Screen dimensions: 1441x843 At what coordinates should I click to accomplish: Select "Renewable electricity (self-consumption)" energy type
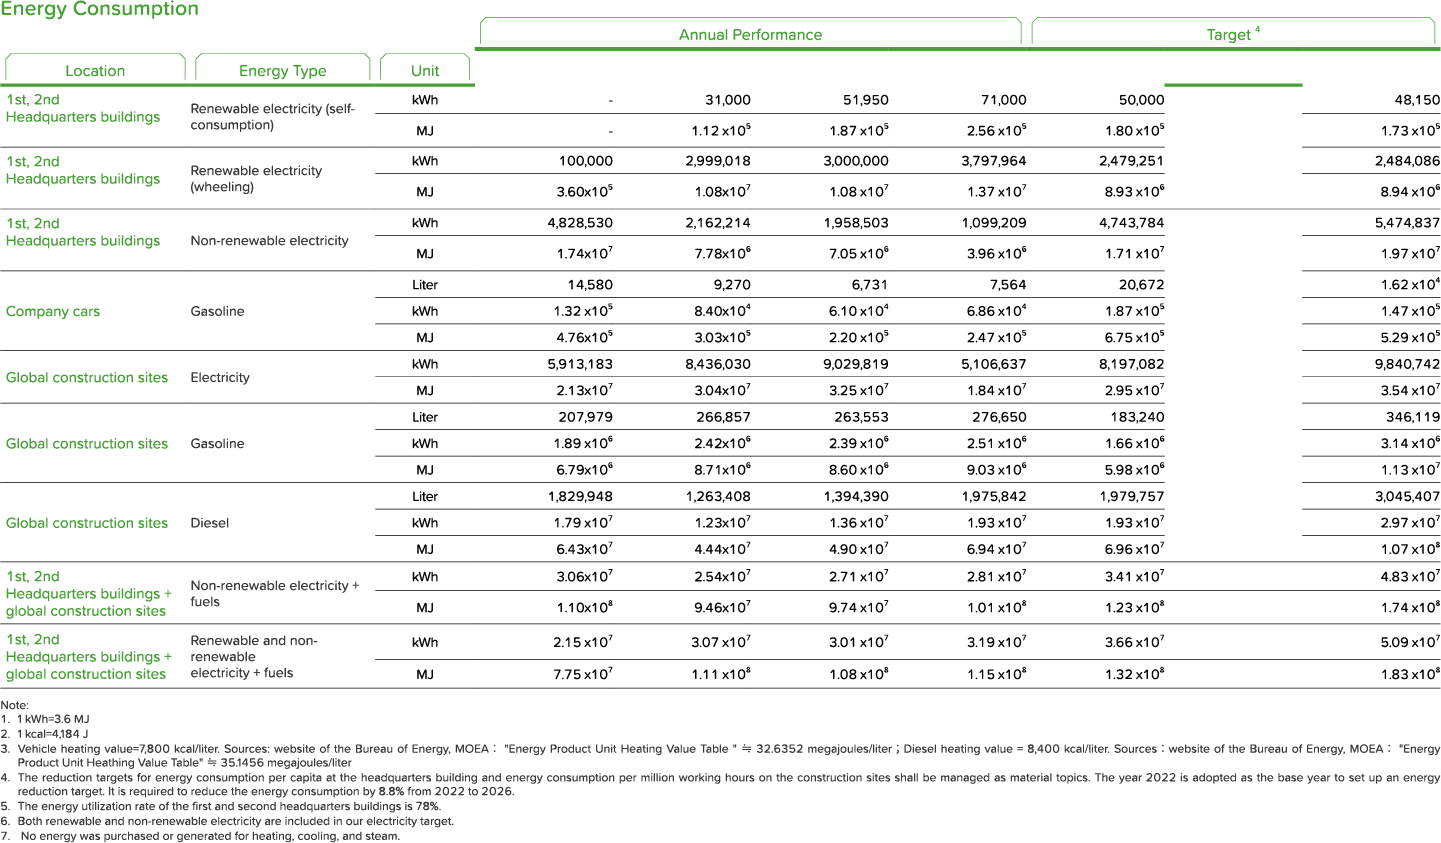pyautogui.click(x=273, y=116)
